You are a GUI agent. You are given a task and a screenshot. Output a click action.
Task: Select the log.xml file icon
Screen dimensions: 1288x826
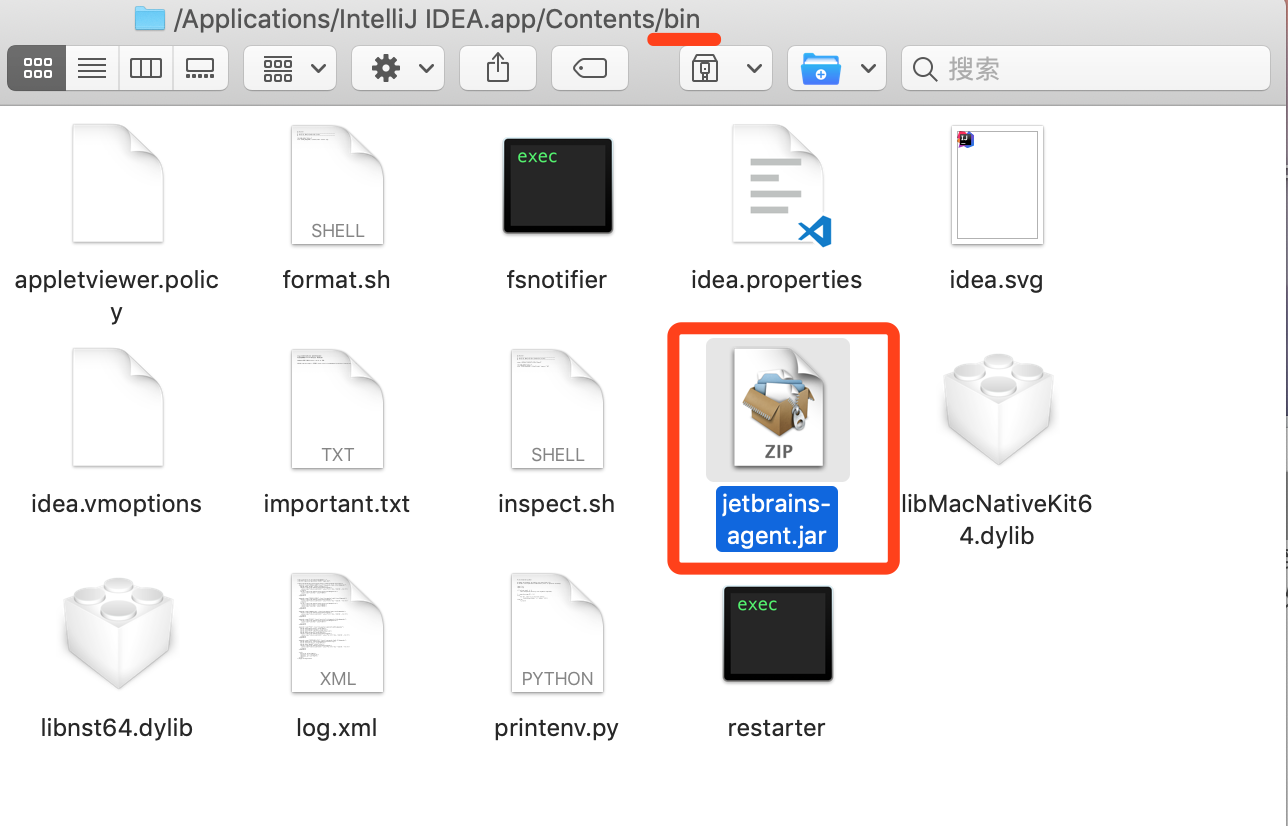[337, 632]
